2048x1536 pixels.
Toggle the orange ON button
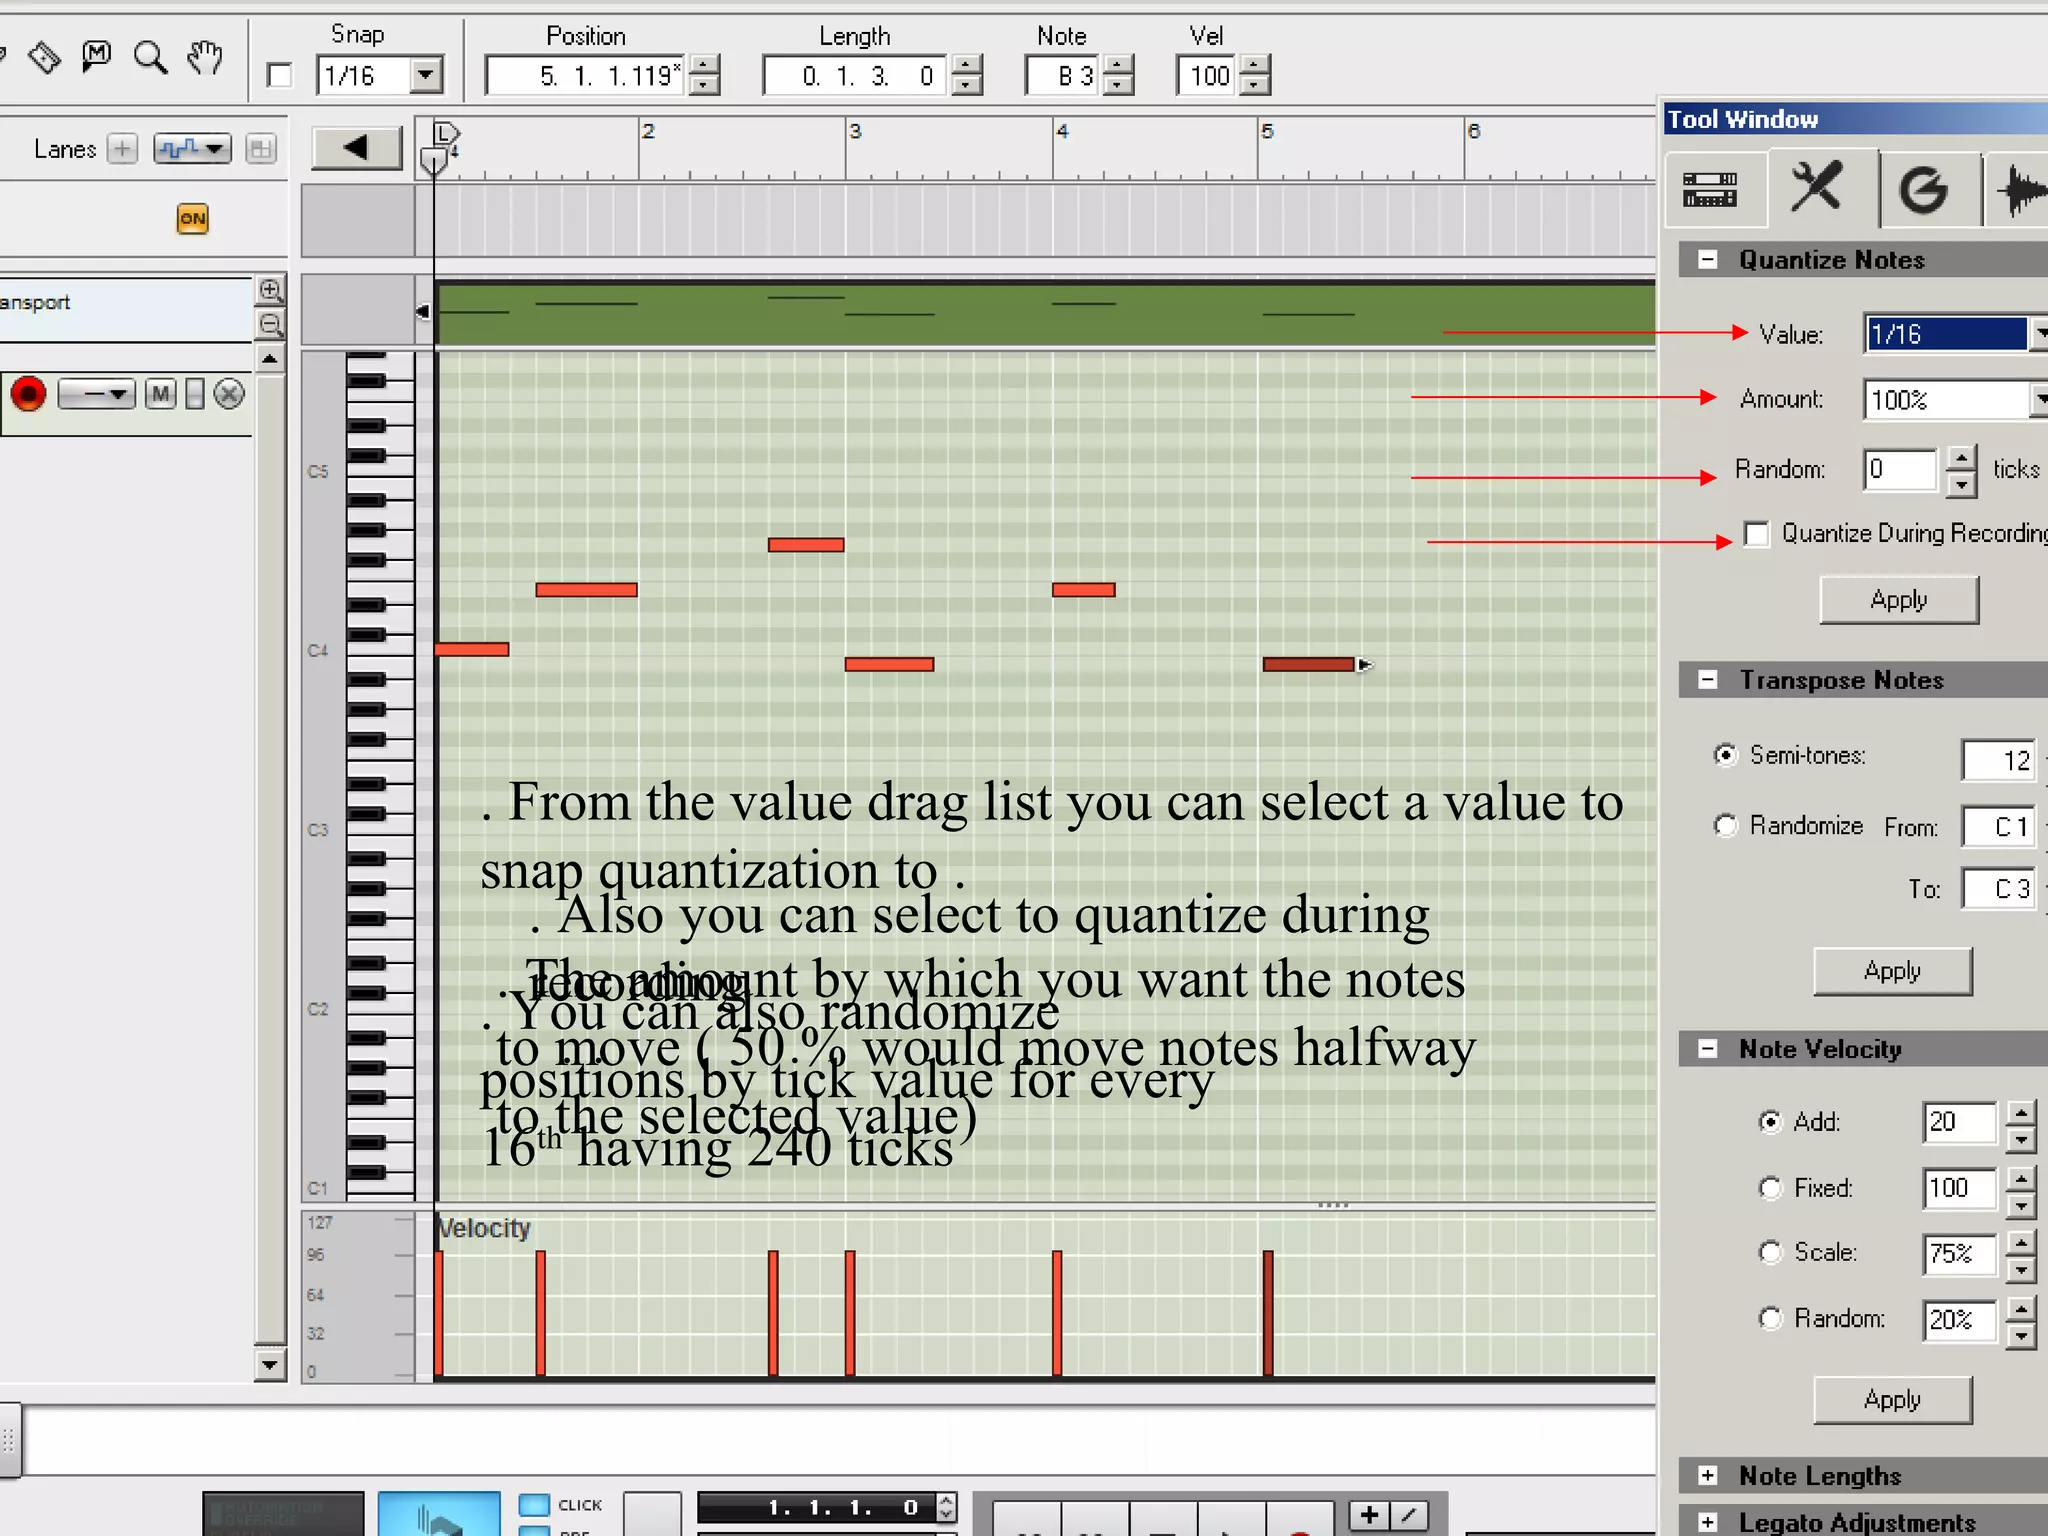click(192, 218)
